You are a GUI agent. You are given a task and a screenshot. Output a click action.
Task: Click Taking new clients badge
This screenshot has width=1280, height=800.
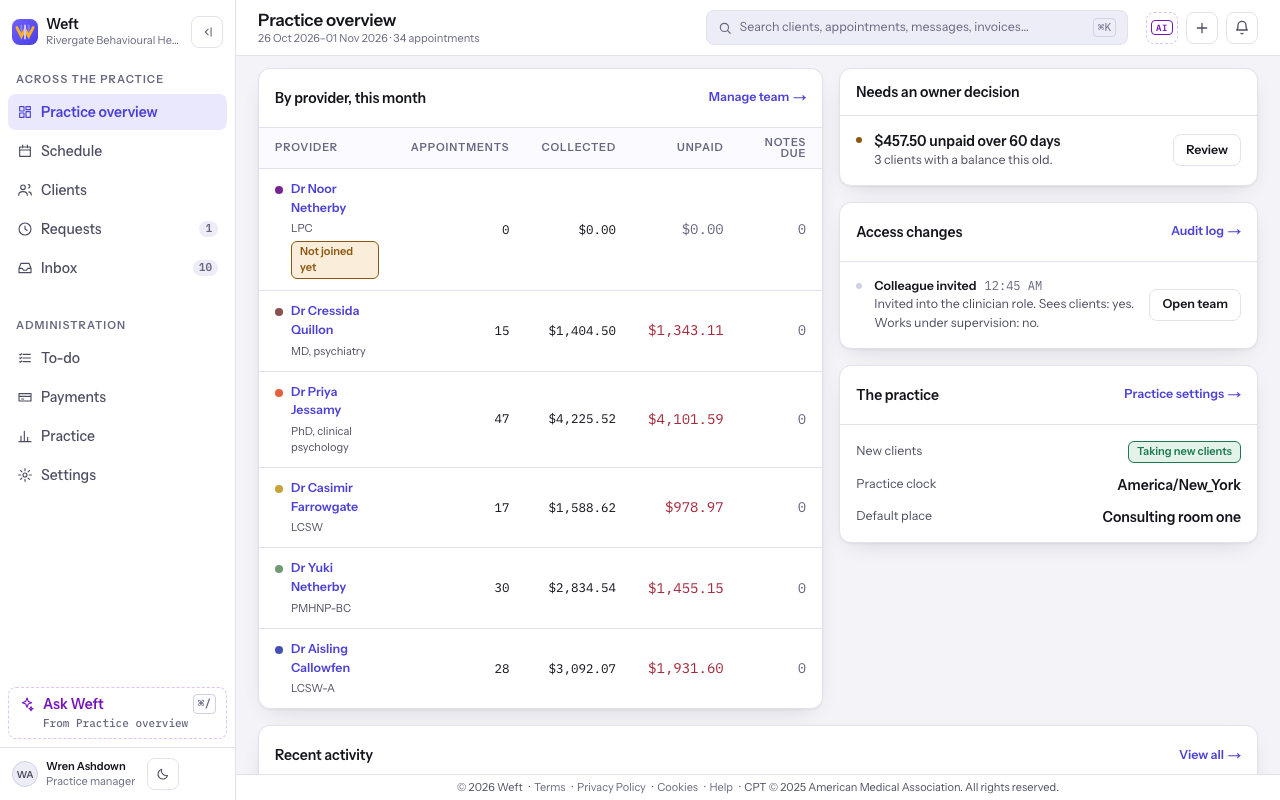pos(1184,452)
